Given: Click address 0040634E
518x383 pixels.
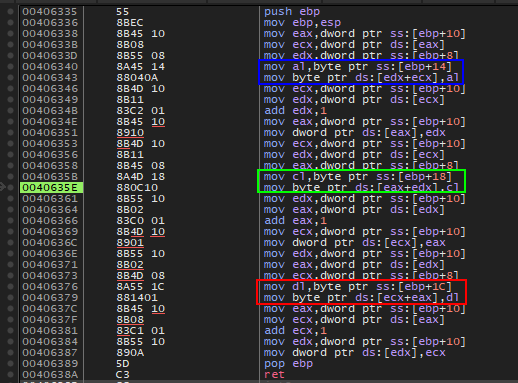Looking at the screenshot, I should [50, 122].
